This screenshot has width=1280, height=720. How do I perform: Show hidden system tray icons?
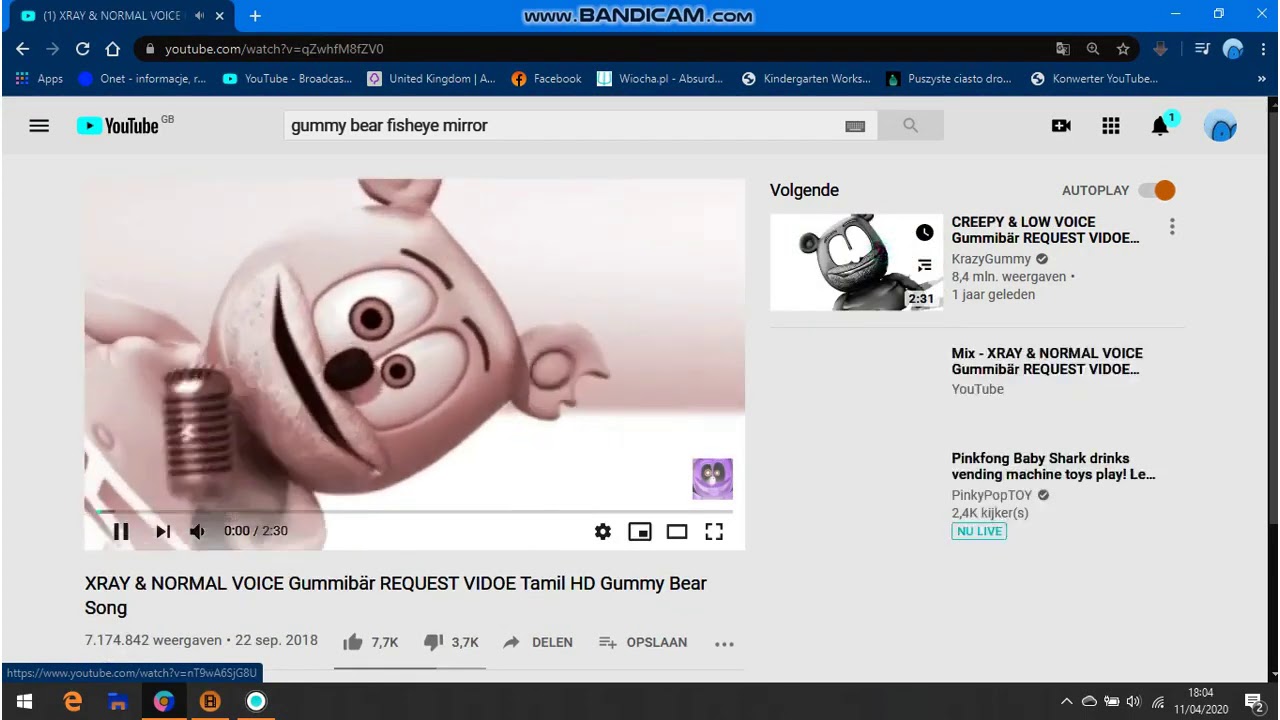[x=1066, y=701]
